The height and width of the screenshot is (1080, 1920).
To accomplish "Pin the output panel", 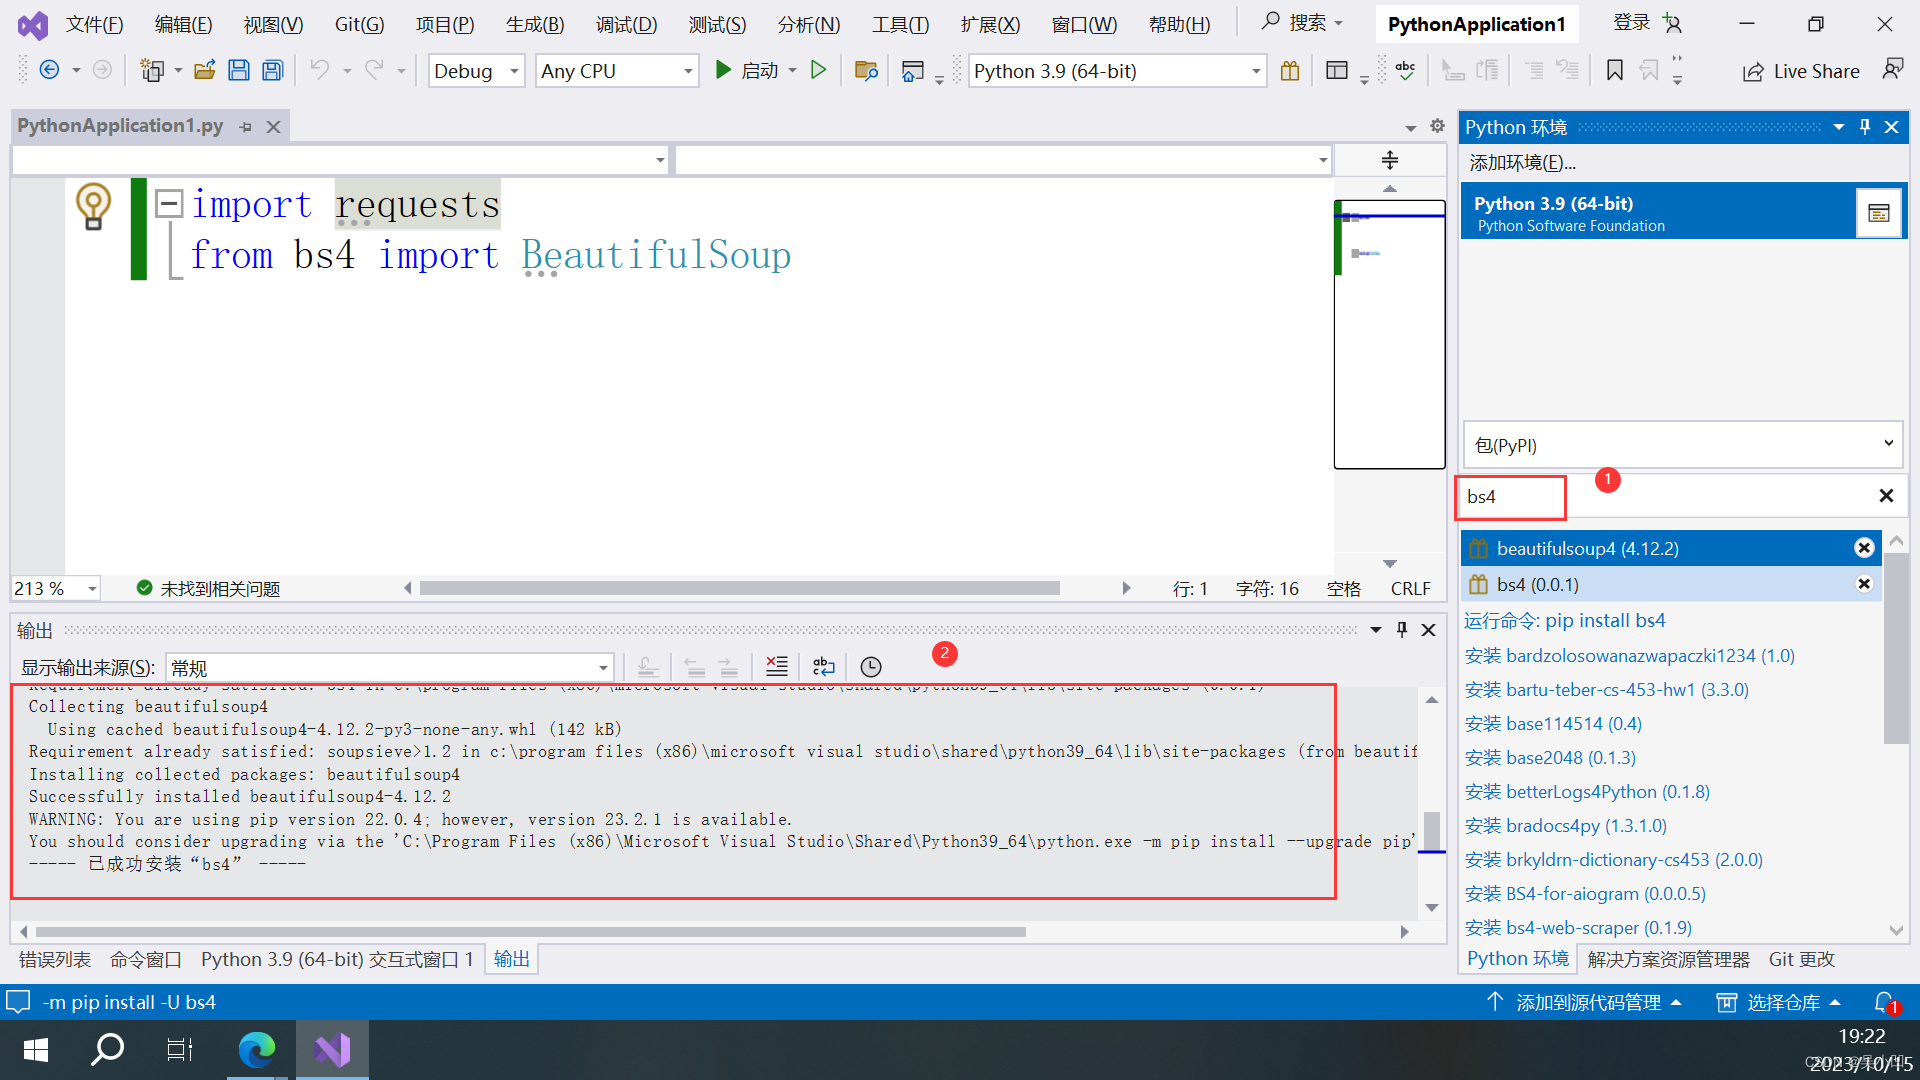I will click(x=1402, y=630).
